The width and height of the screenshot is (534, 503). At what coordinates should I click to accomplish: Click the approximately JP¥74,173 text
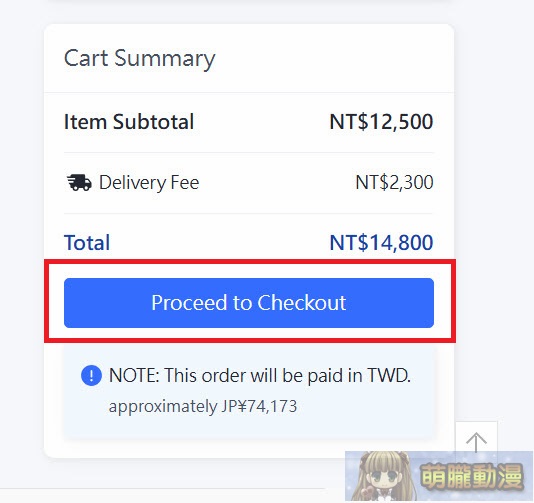(x=203, y=406)
